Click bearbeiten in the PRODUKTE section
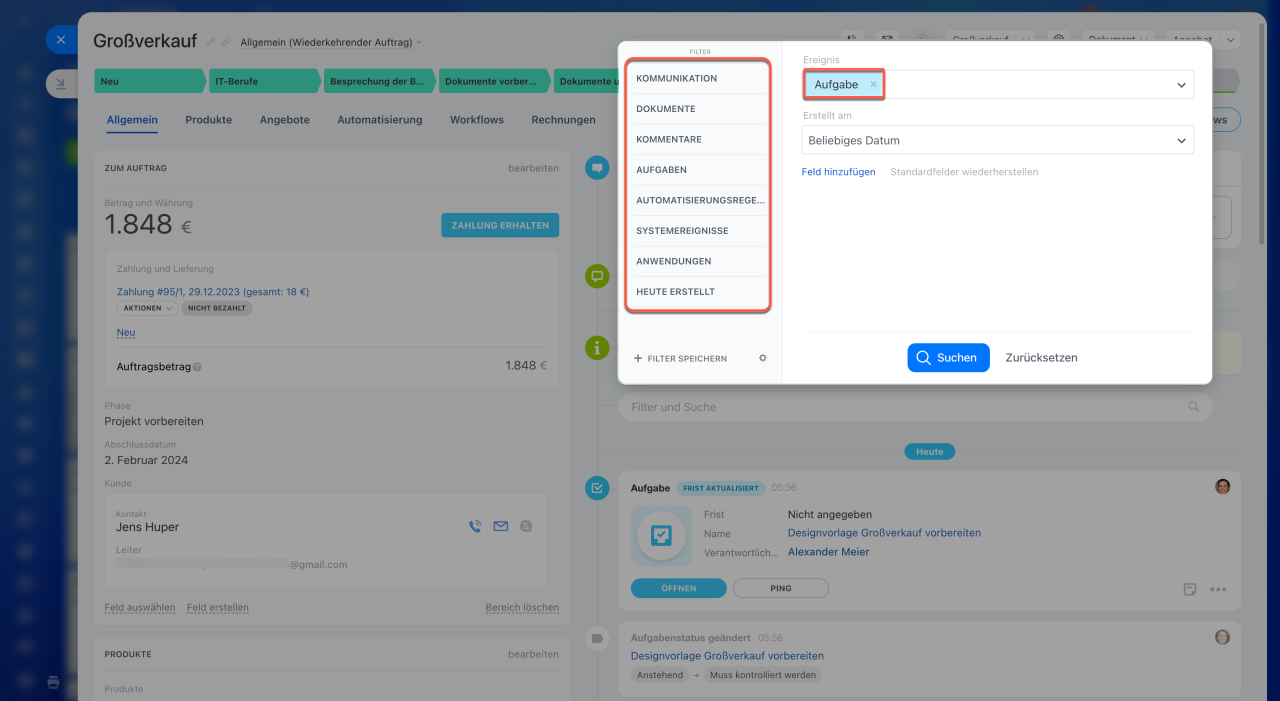The height and width of the screenshot is (701, 1280). pos(533,654)
